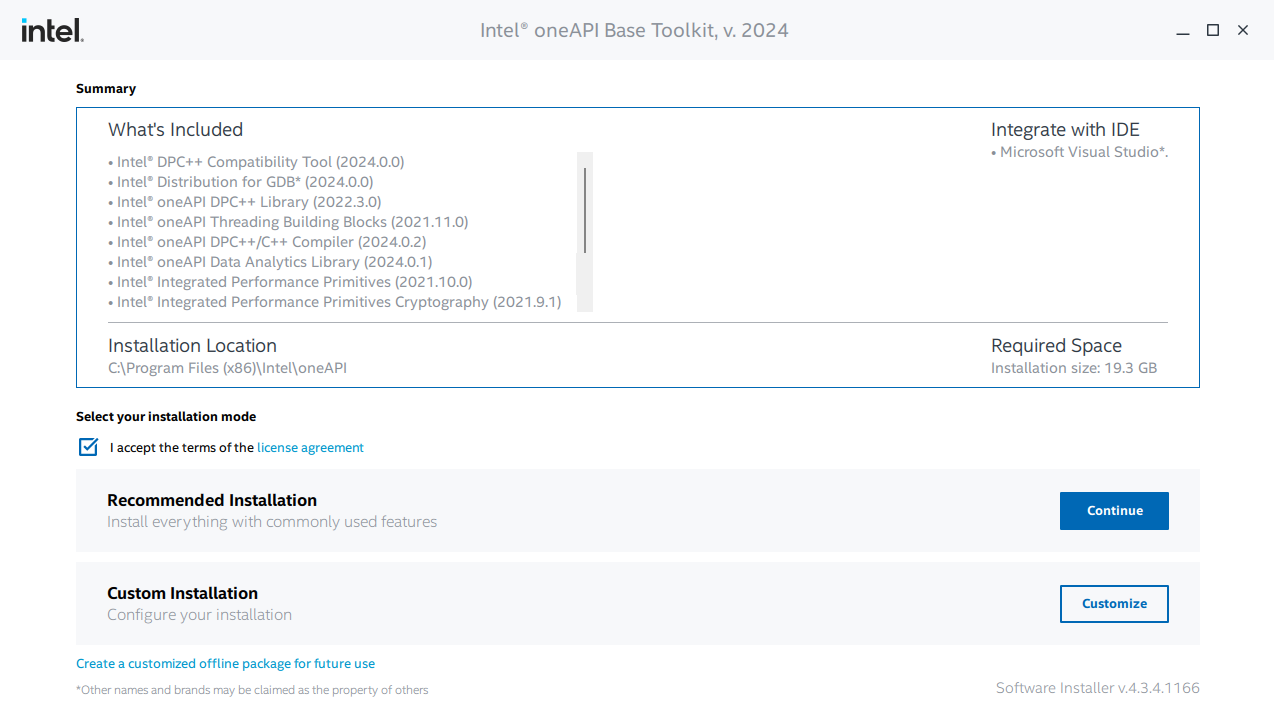Select Intel DPC++ Compatibility Tool (2024.0.0)
The height and width of the screenshot is (716, 1274).
tap(256, 162)
